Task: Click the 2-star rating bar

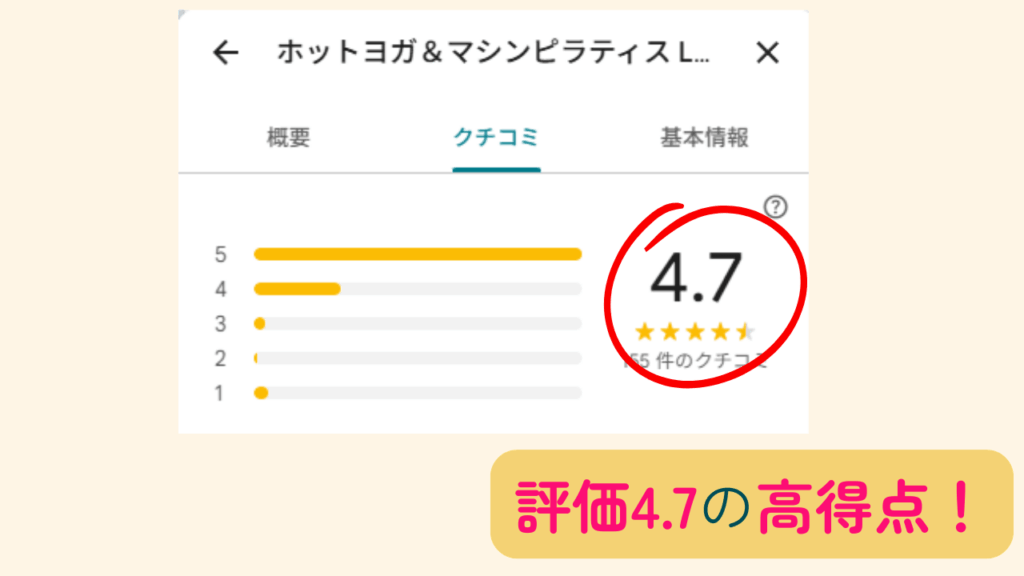Action: click(x=417, y=358)
